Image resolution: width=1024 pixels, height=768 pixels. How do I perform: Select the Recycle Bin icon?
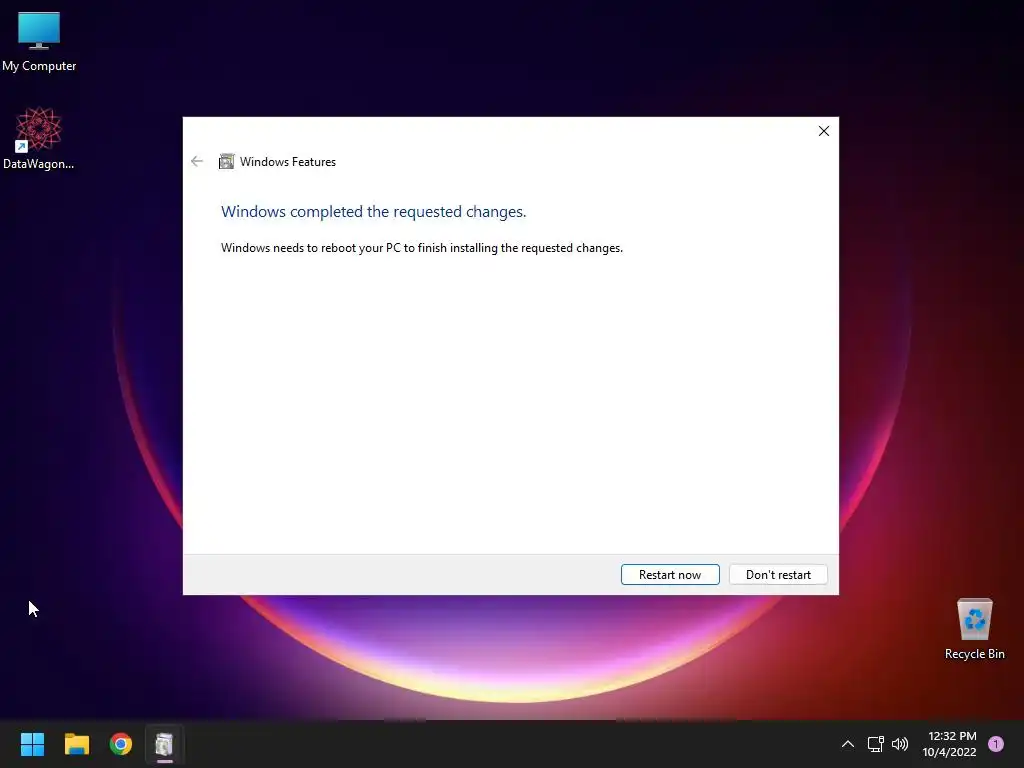click(x=974, y=629)
